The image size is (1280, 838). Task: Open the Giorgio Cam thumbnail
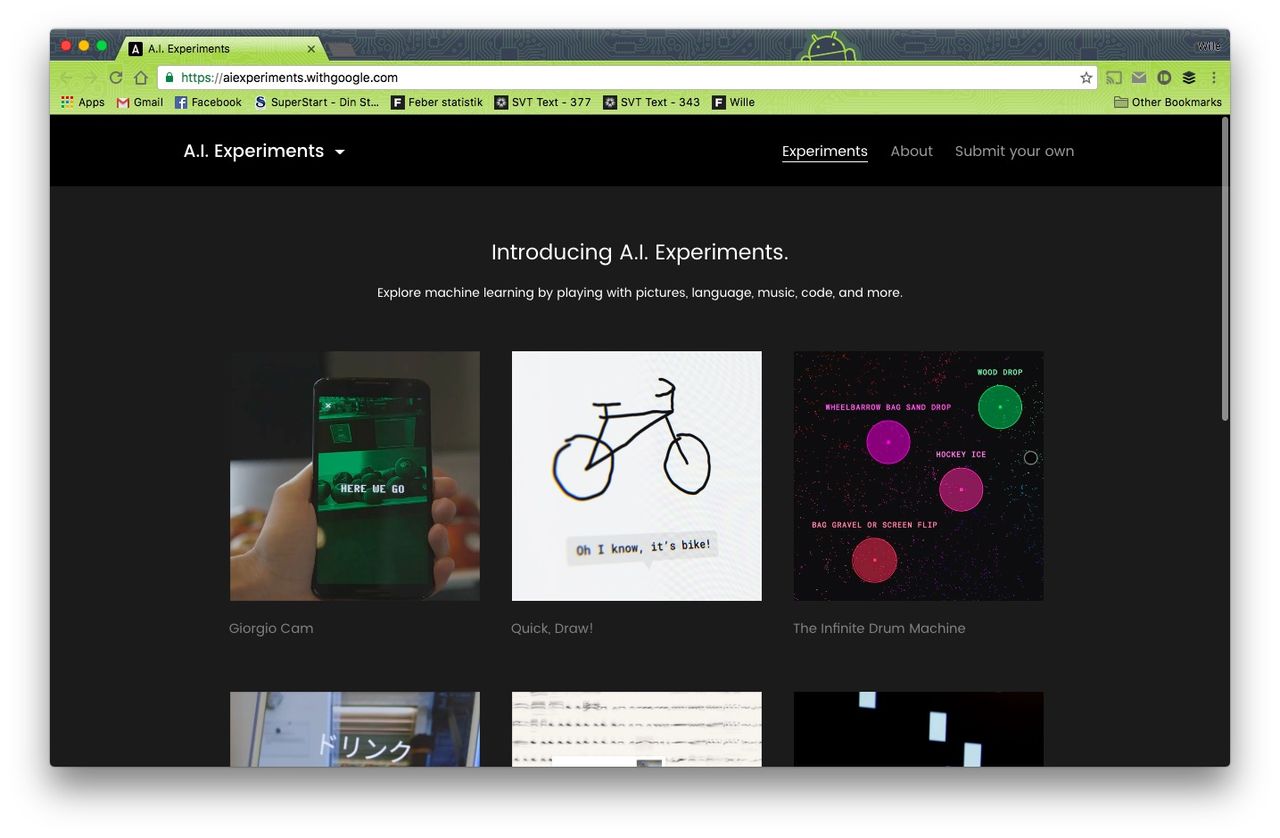(x=355, y=476)
